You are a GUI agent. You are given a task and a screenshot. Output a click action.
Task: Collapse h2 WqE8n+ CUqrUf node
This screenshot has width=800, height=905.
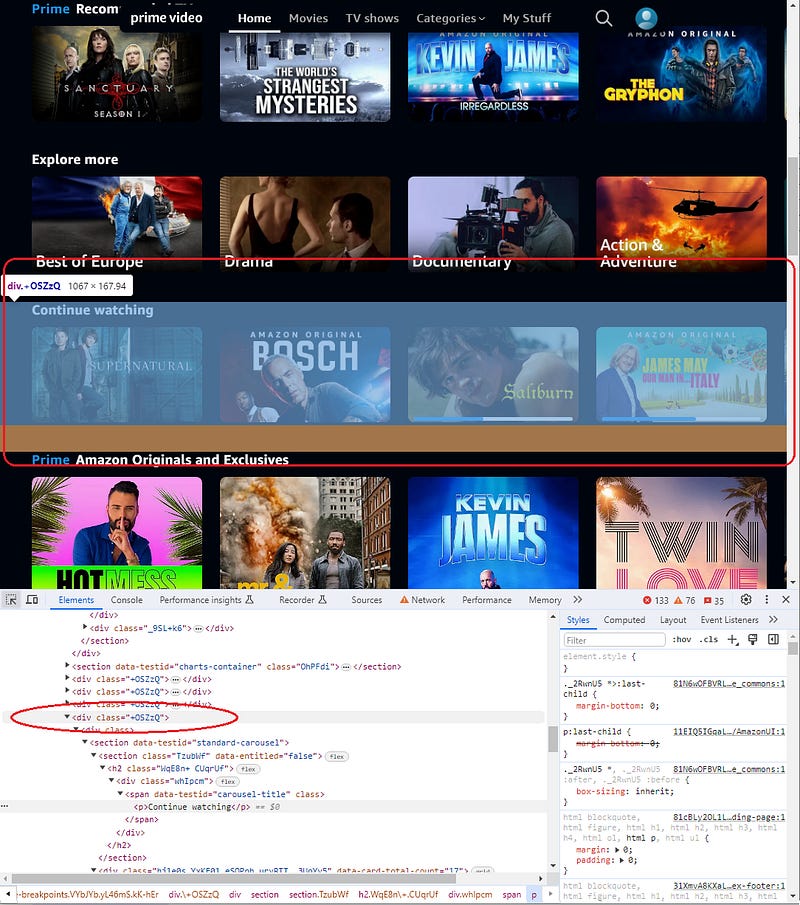click(102, 768)
